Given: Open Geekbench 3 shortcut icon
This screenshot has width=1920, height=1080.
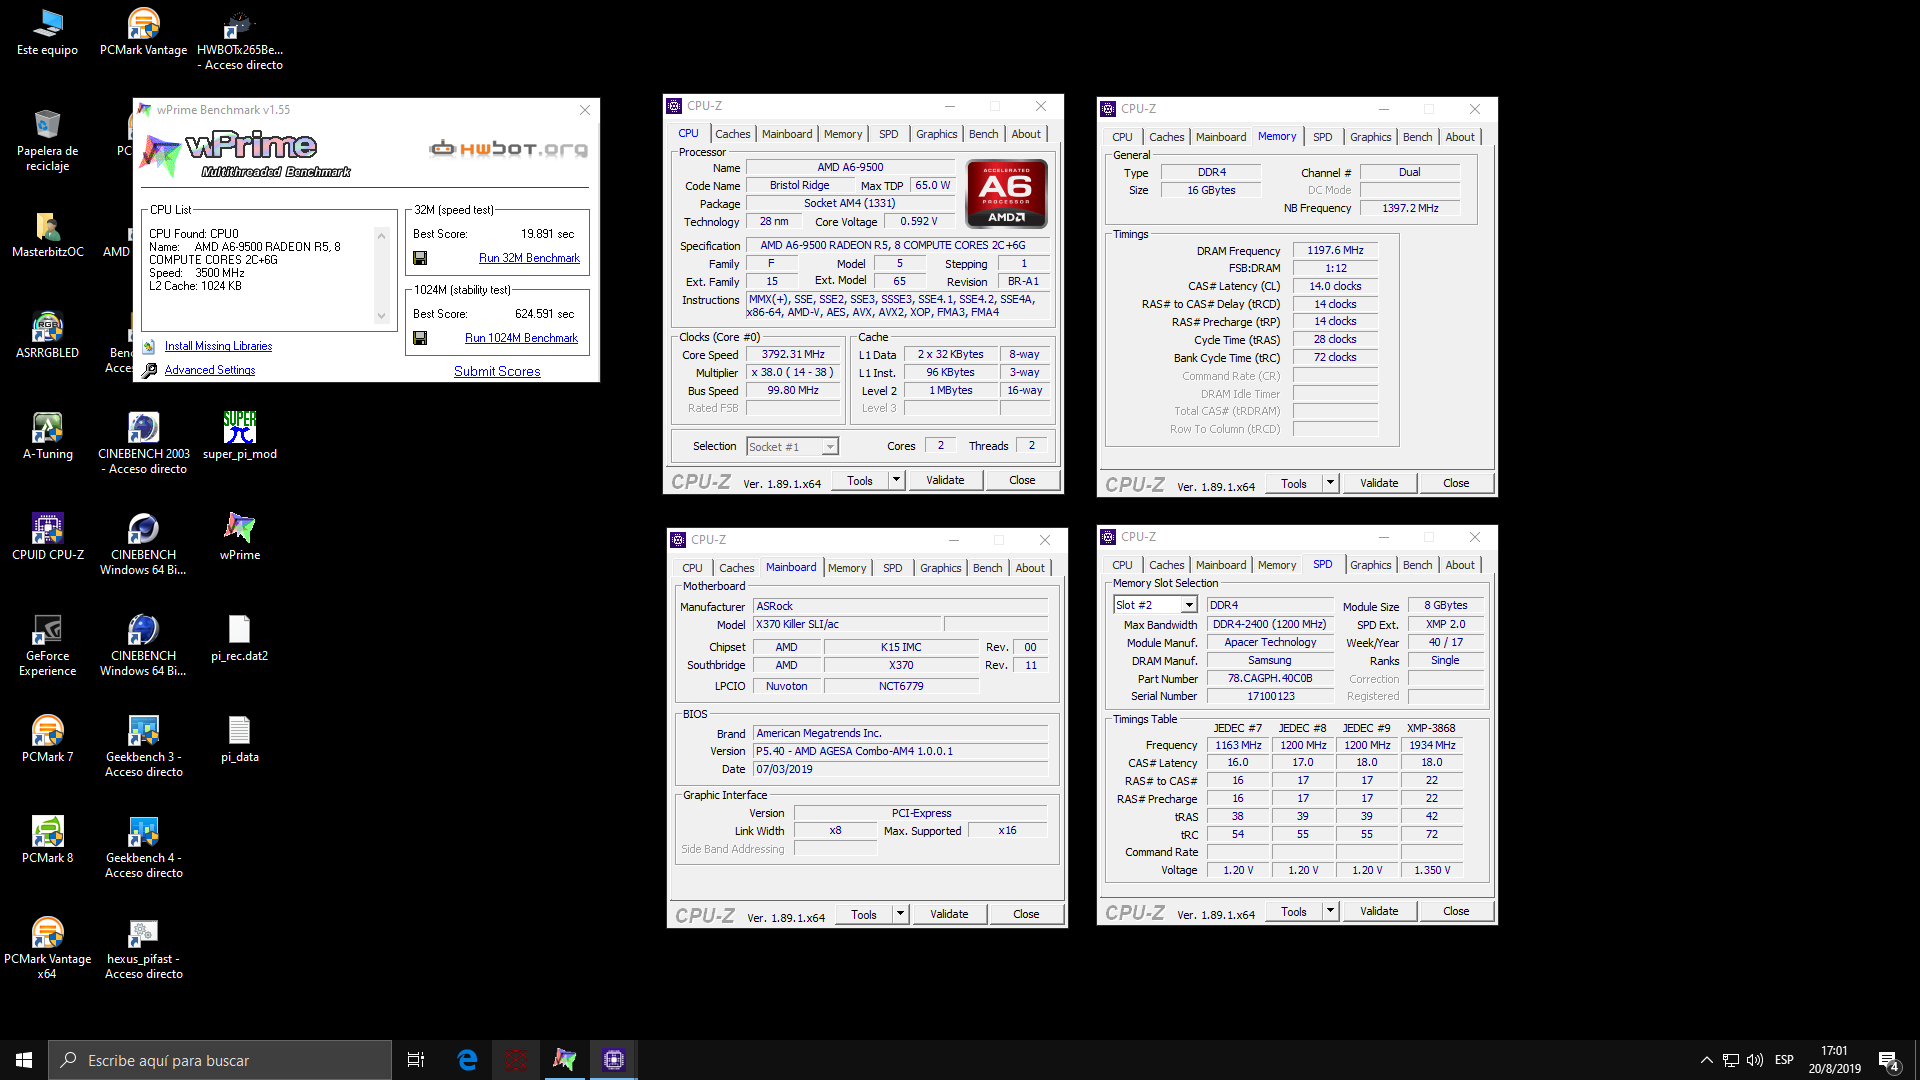Looking at the screenshot, I should (x=144, y=747).
